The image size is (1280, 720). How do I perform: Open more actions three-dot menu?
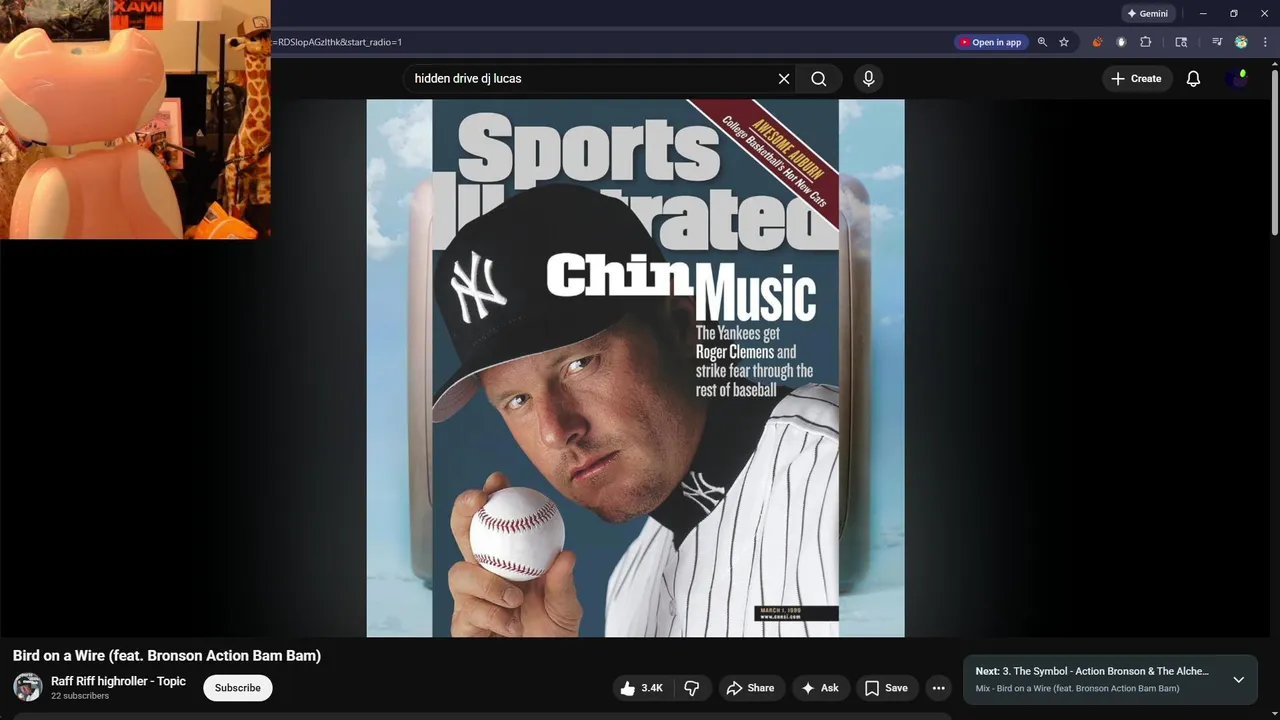point(938,688)
